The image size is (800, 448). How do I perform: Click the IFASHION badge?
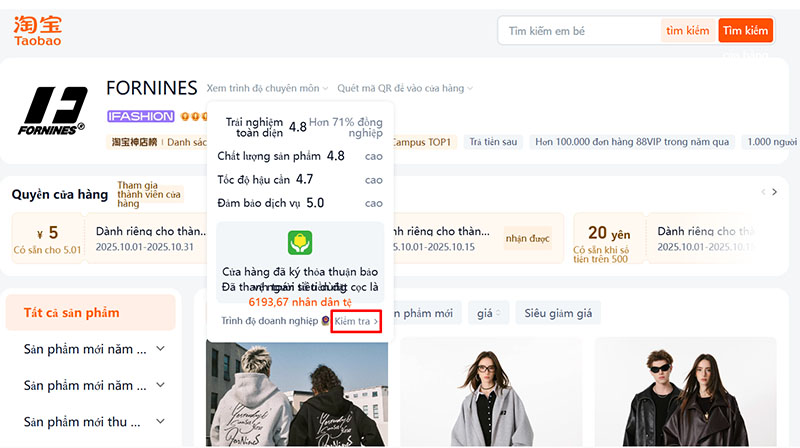(140, 117)
